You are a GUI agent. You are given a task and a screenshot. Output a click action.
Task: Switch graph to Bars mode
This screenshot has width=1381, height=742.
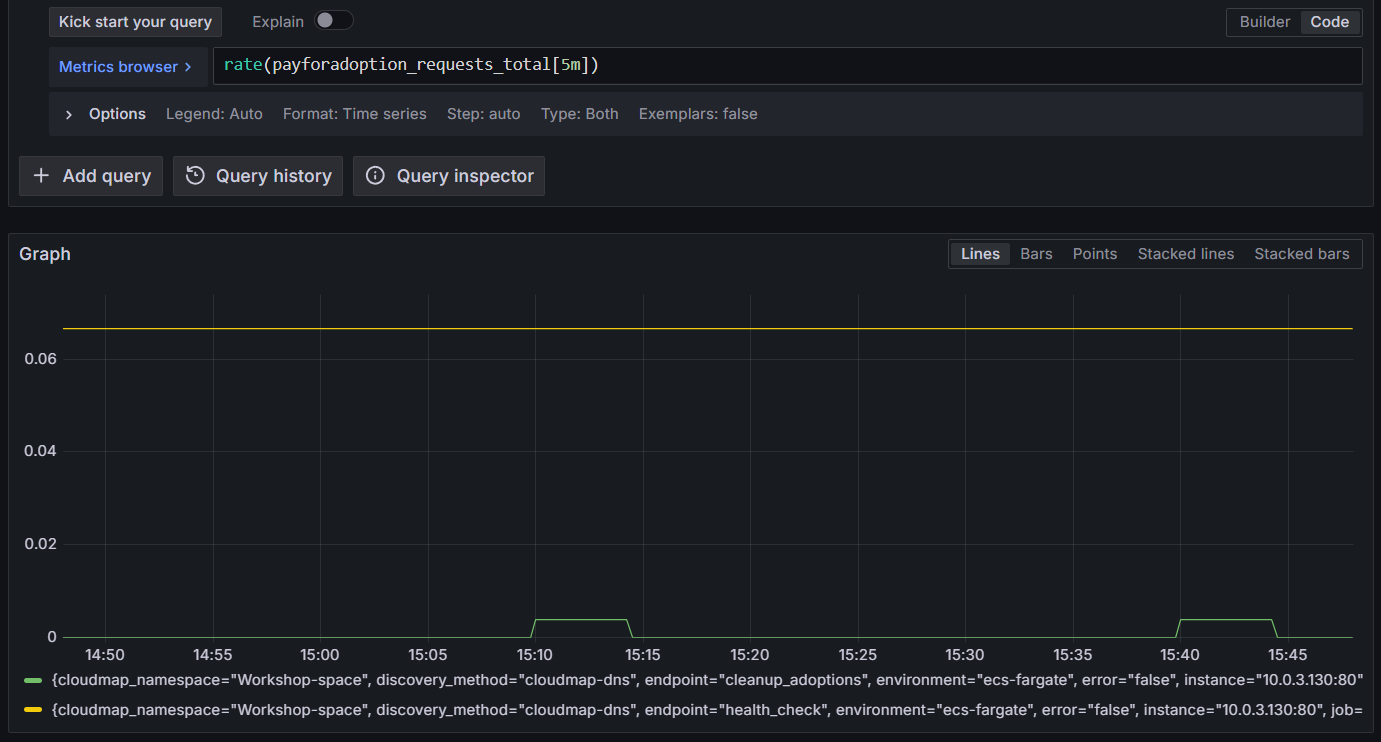[1036, 253]
